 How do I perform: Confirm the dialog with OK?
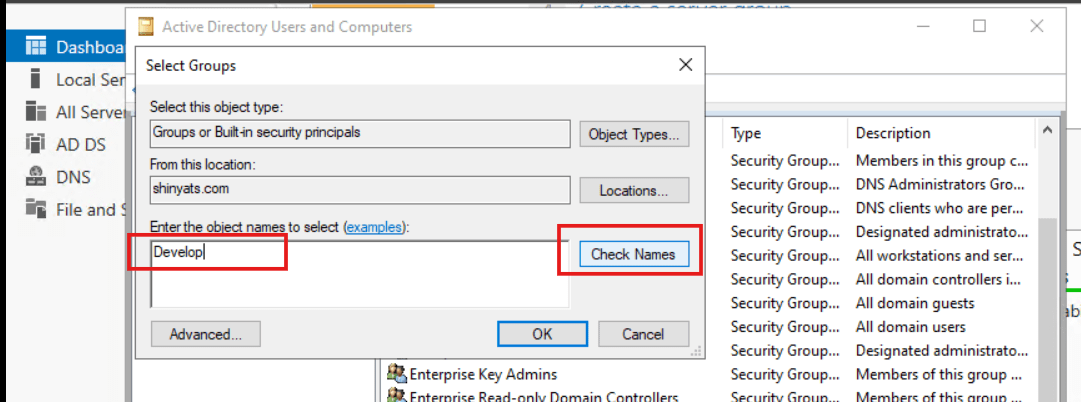pos(543,334)
